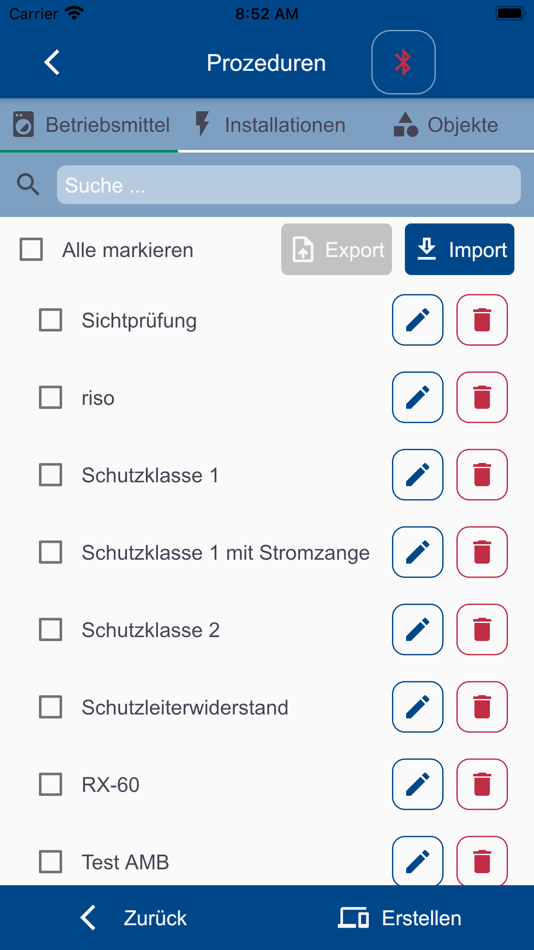This screenshot has width=534, height=950.
Task: Tap Erstellen in the bottom bar
Action: pyautogui.click(x=400, y=918)
